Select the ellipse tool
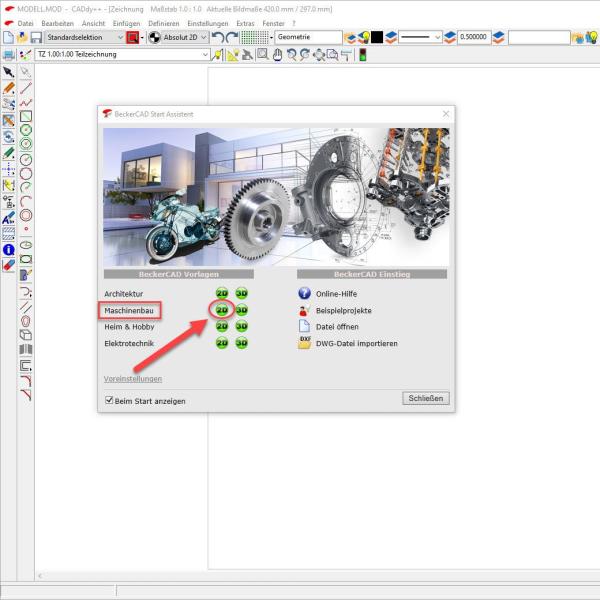 point(26,245)
